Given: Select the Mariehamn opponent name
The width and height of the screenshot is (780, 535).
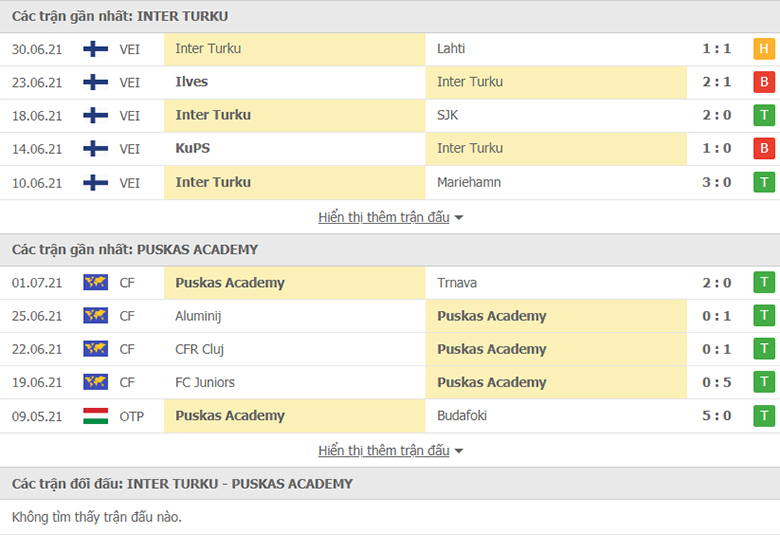Looking at the screenshot, I should tap(469, 182).
